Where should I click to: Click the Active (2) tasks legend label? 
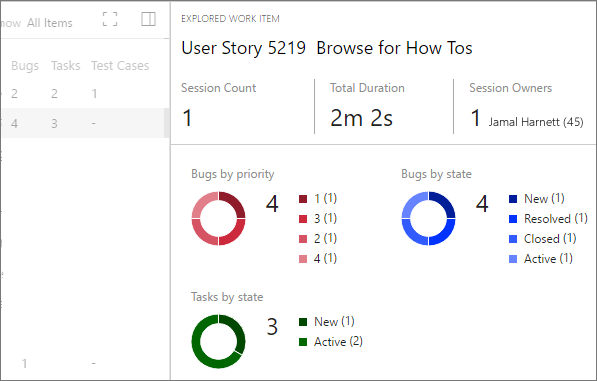tap(338, 342)
